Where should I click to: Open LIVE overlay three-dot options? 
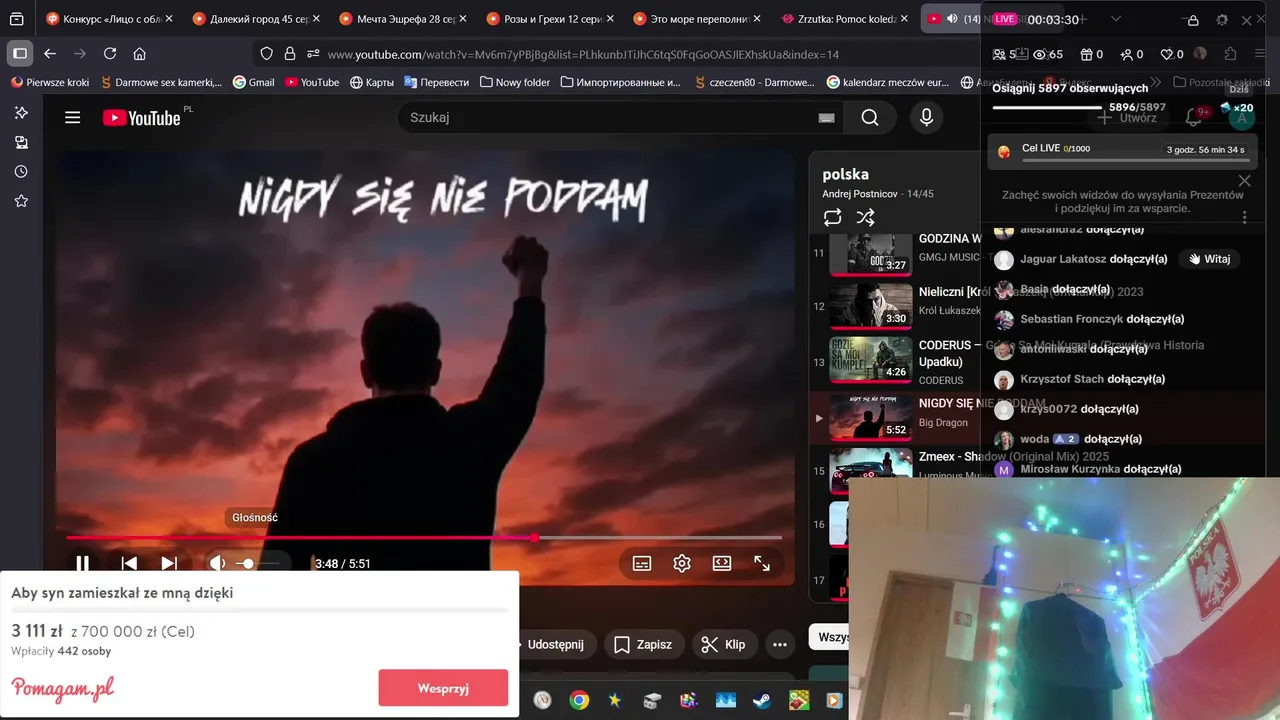tap(1244, 217)
